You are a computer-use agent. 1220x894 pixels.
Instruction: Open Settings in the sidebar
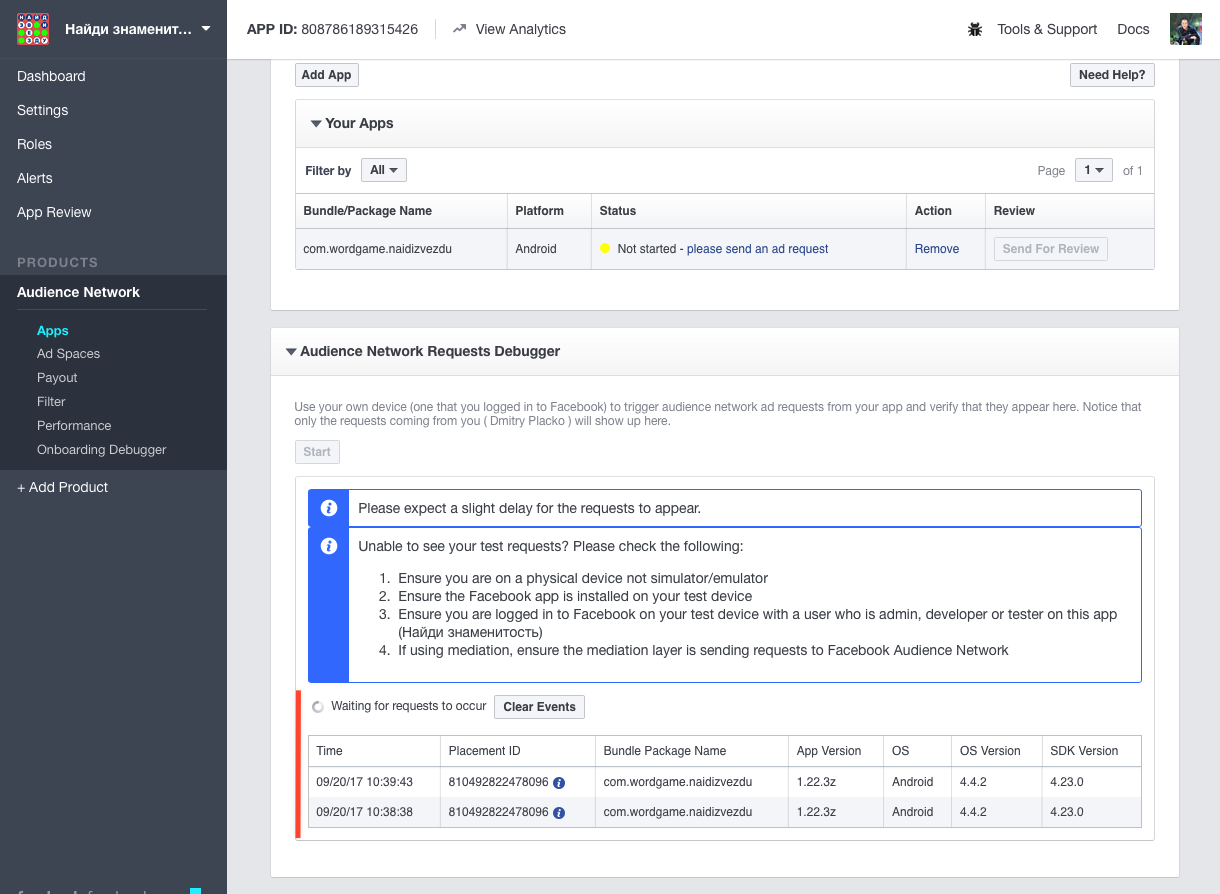pyautogui.click(x=43, y=110)
